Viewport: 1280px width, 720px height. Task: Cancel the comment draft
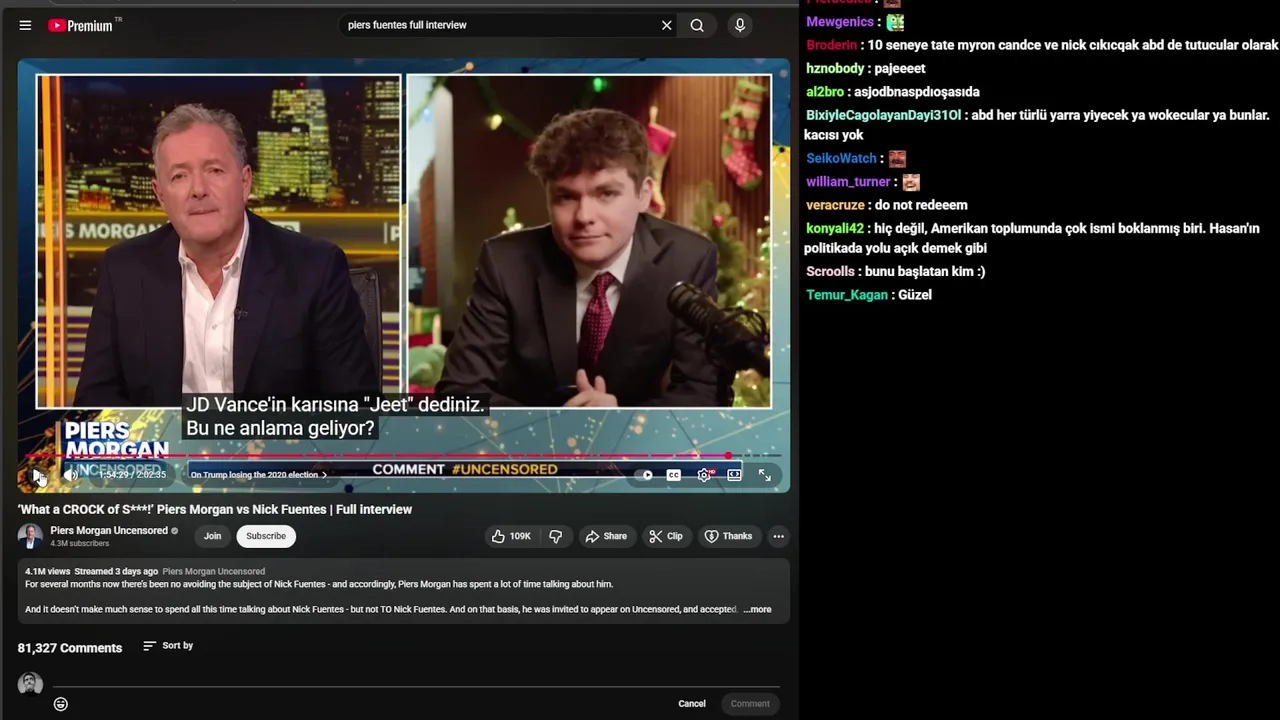click(692, 704)
